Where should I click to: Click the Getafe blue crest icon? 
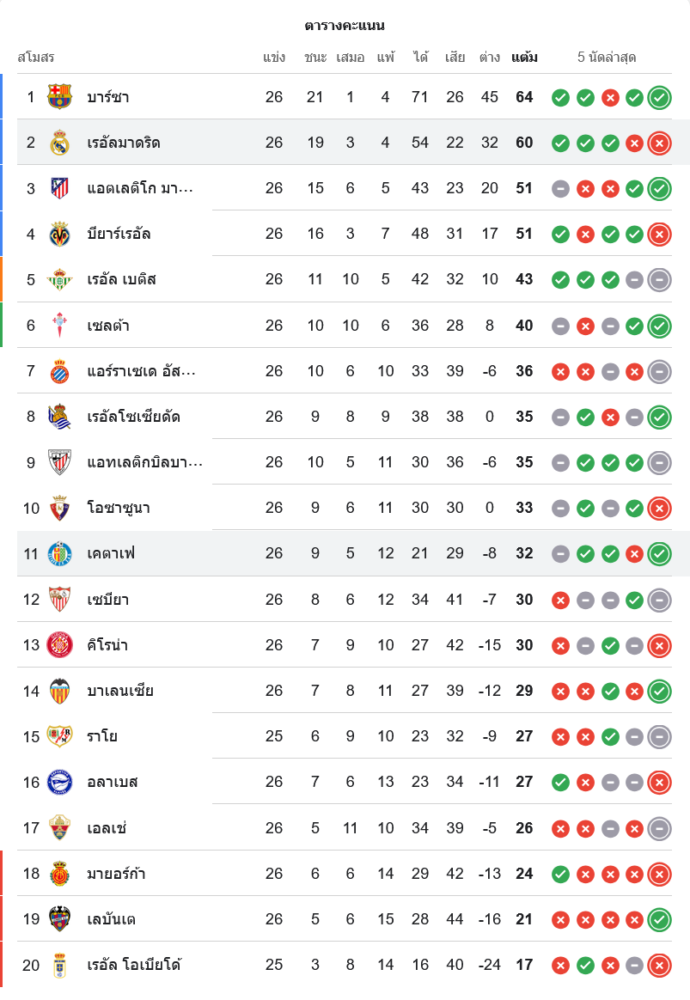60,553
